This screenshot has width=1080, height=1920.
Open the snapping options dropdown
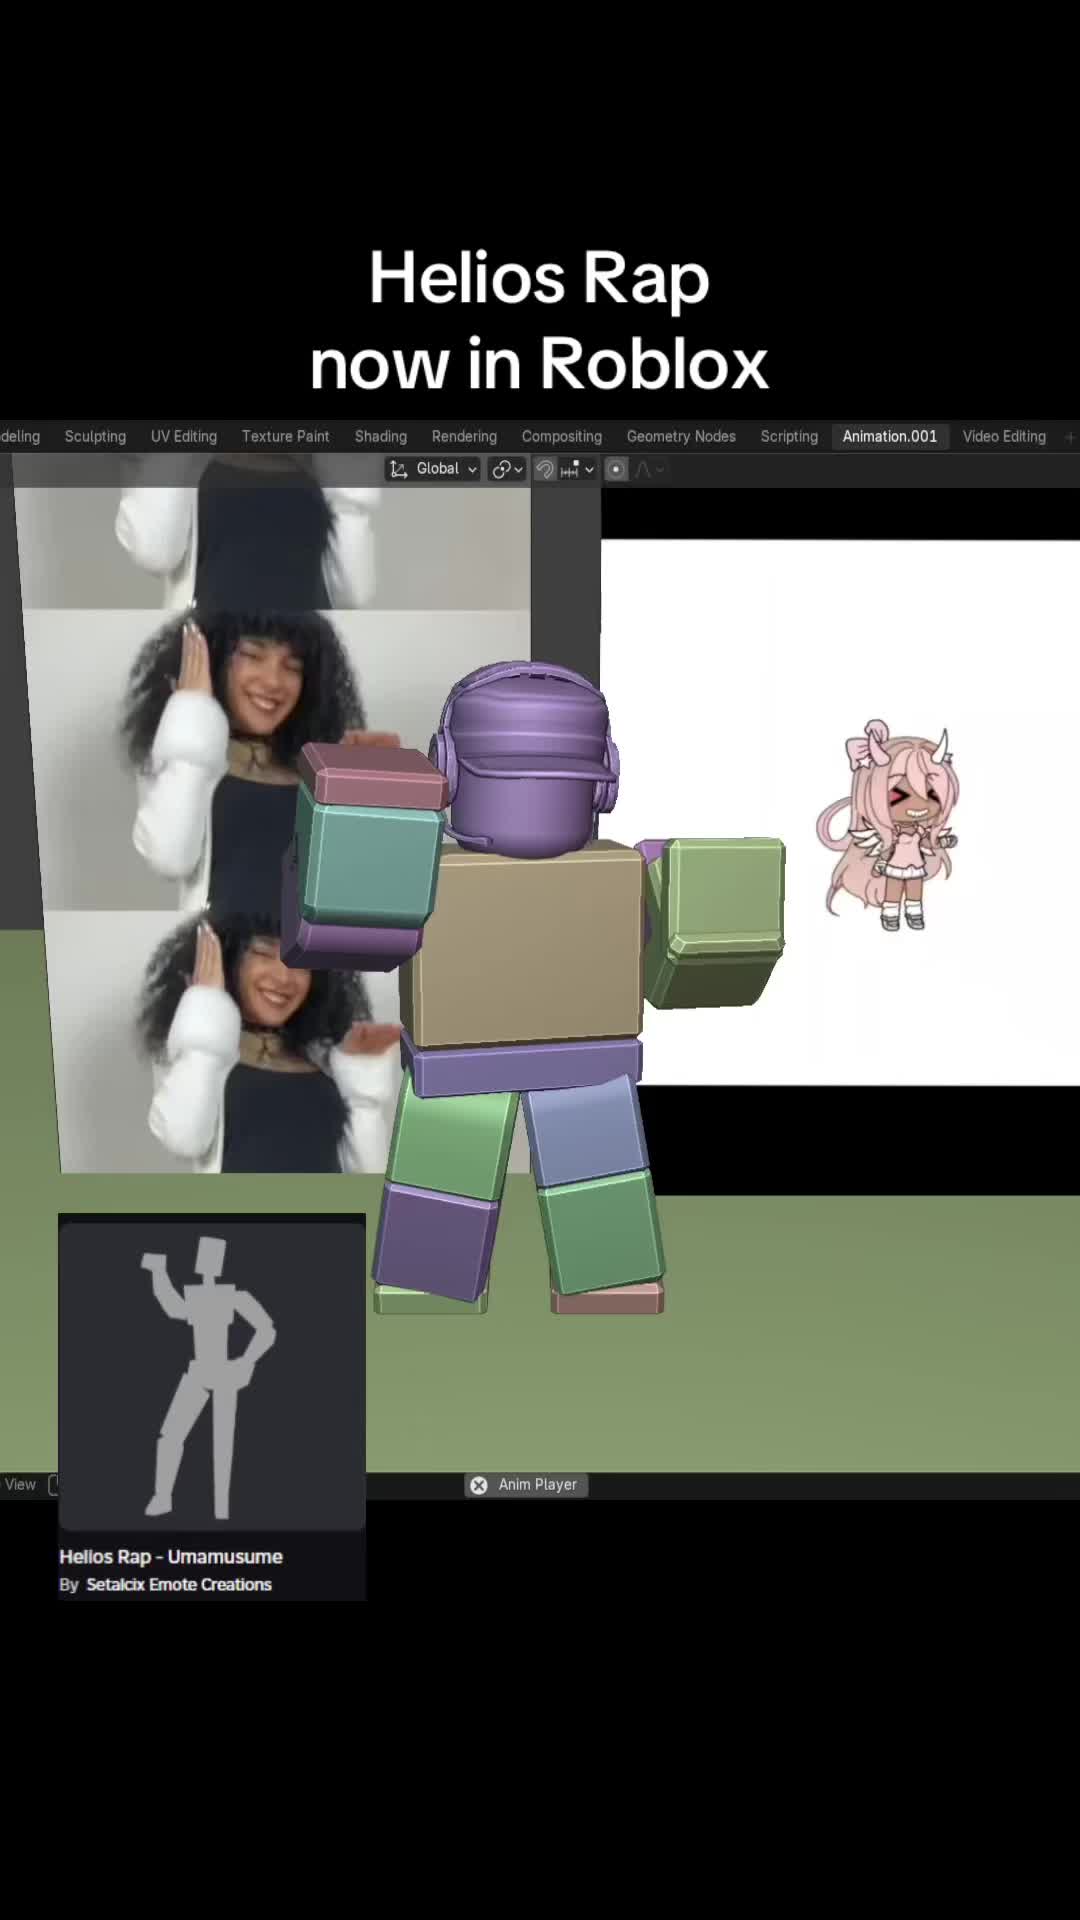pos(578,469)
